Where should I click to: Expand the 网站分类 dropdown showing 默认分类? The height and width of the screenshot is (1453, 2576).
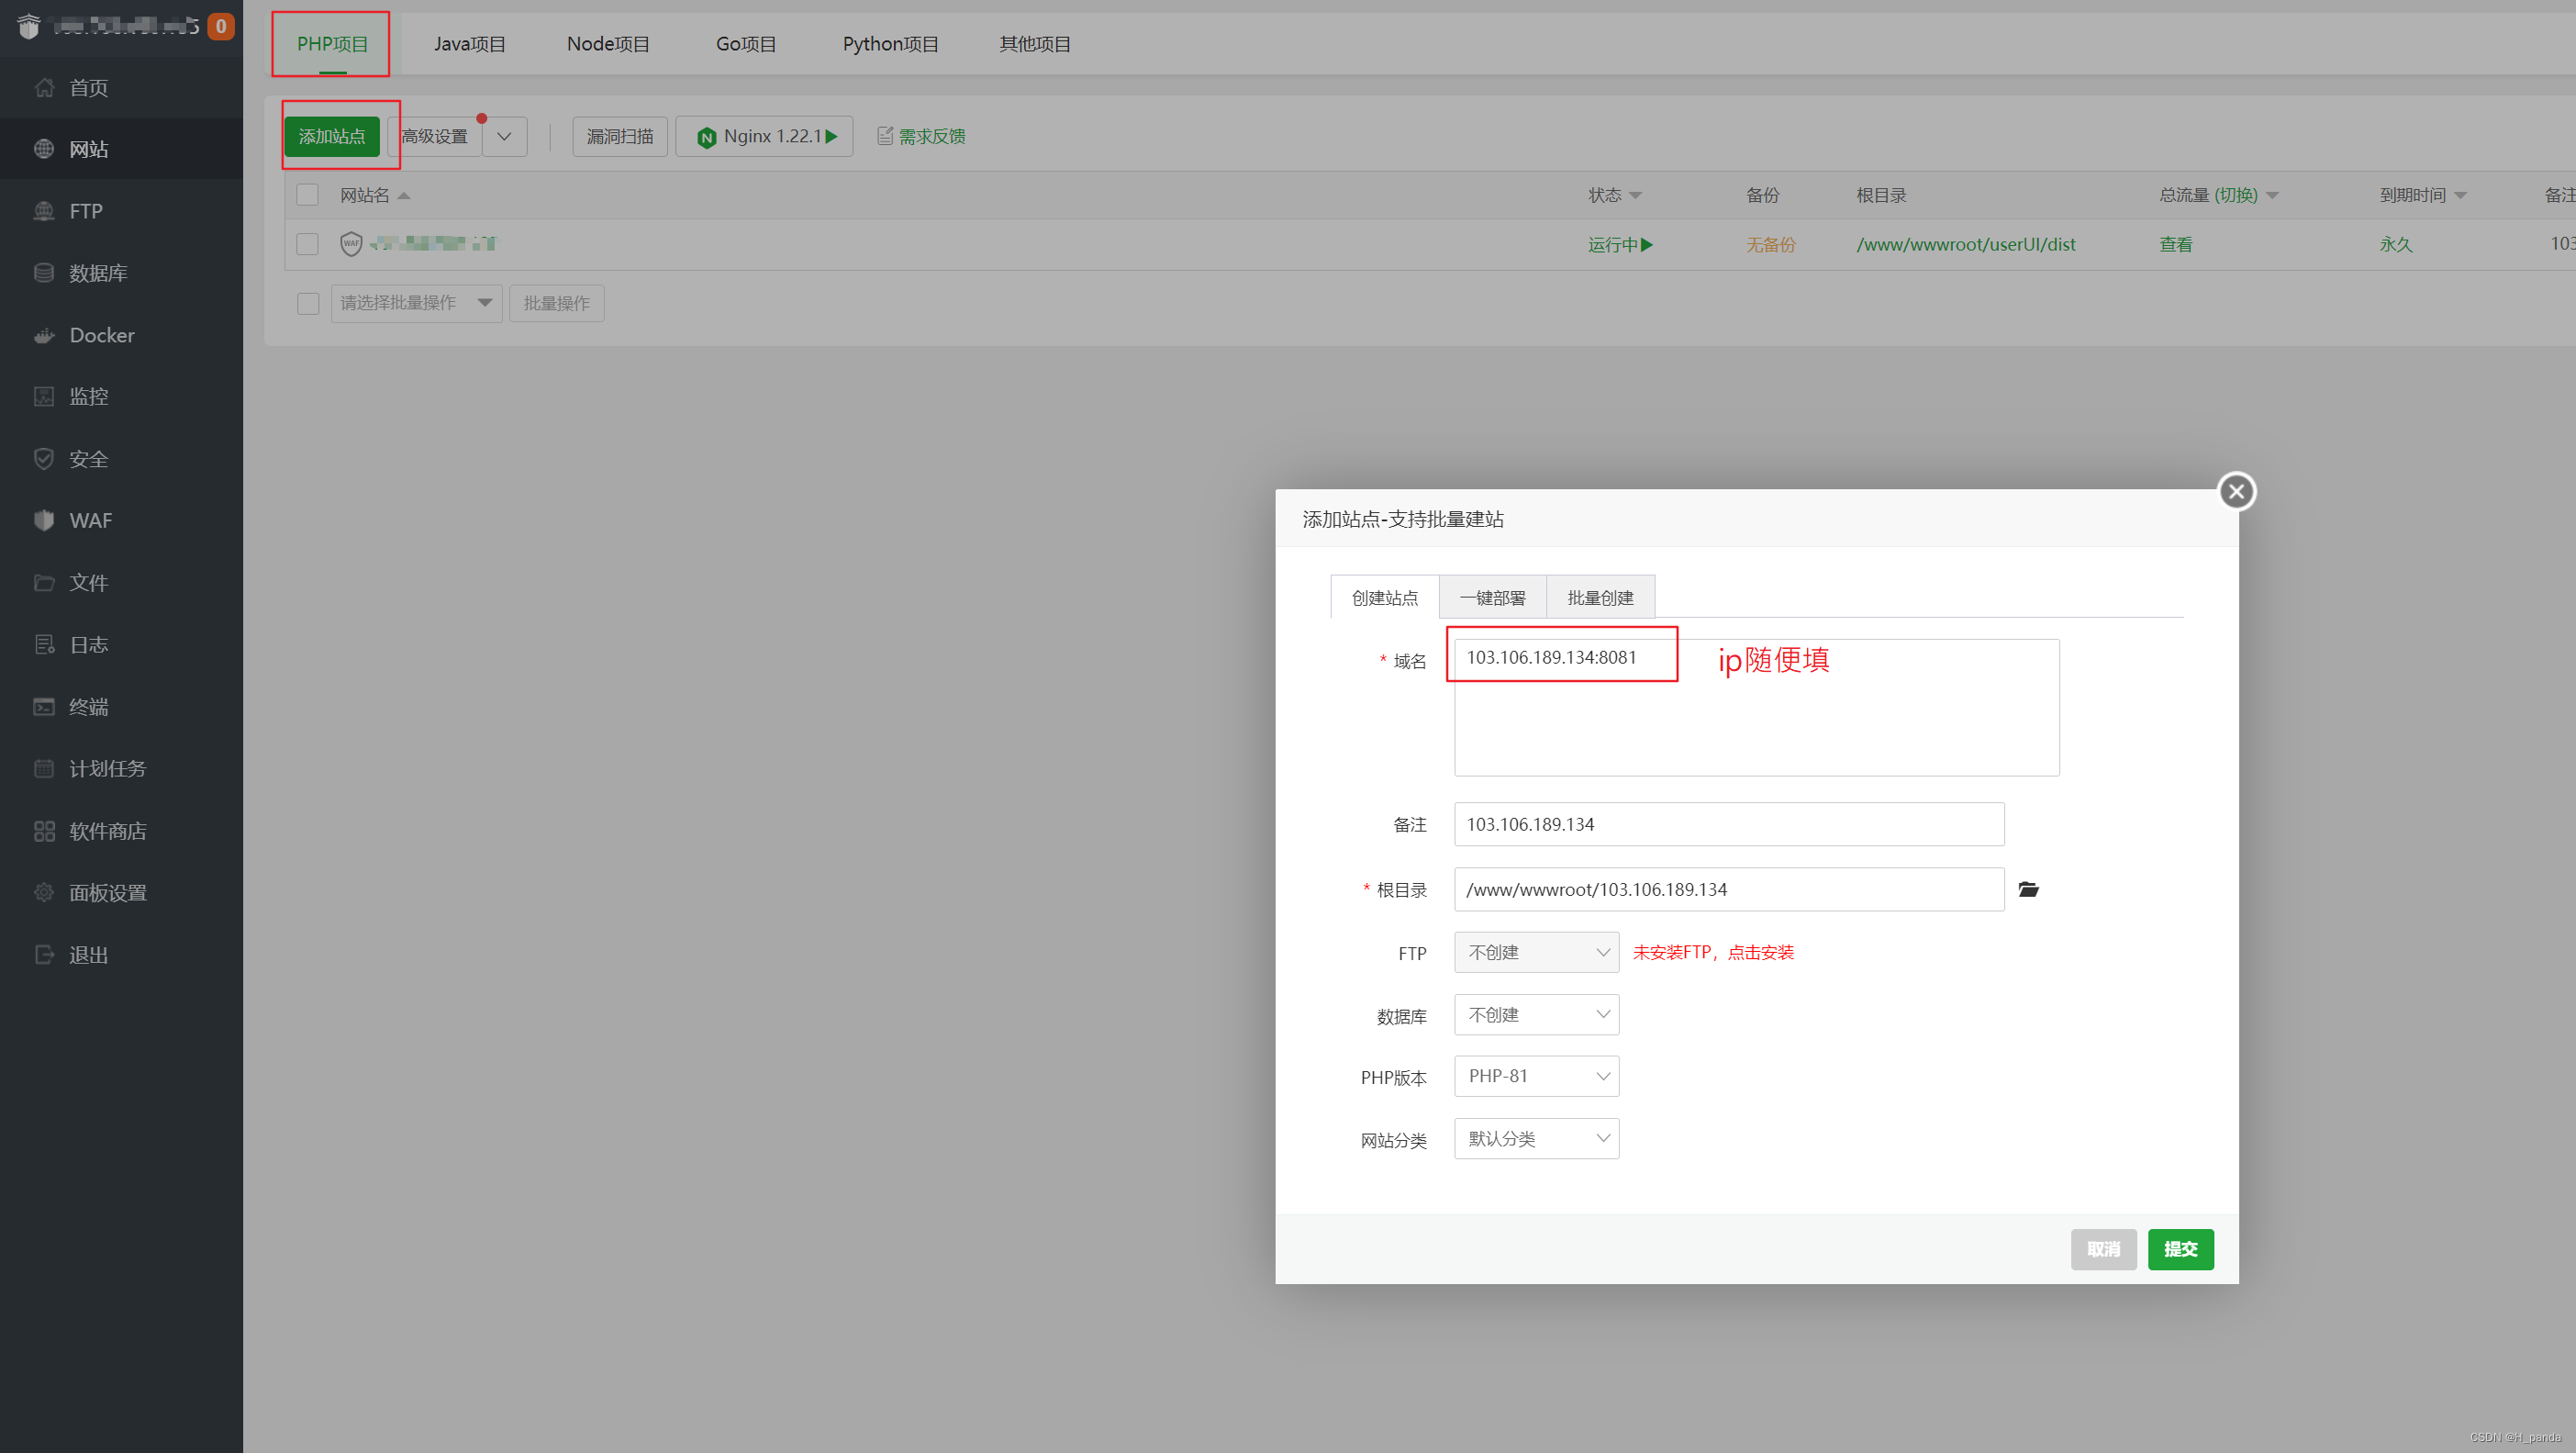click(x=1536, y=1138)
